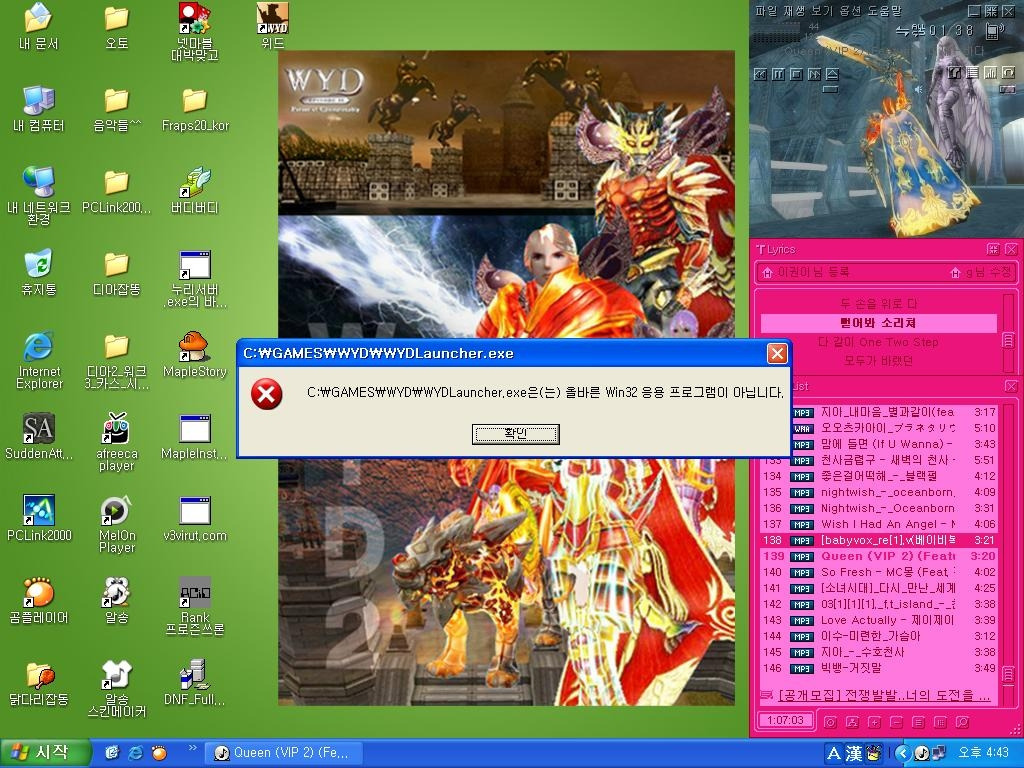Click the remove (−) icon below playlist
Image resolution: width=1024 pixels, height=768 pixels.
896,722
